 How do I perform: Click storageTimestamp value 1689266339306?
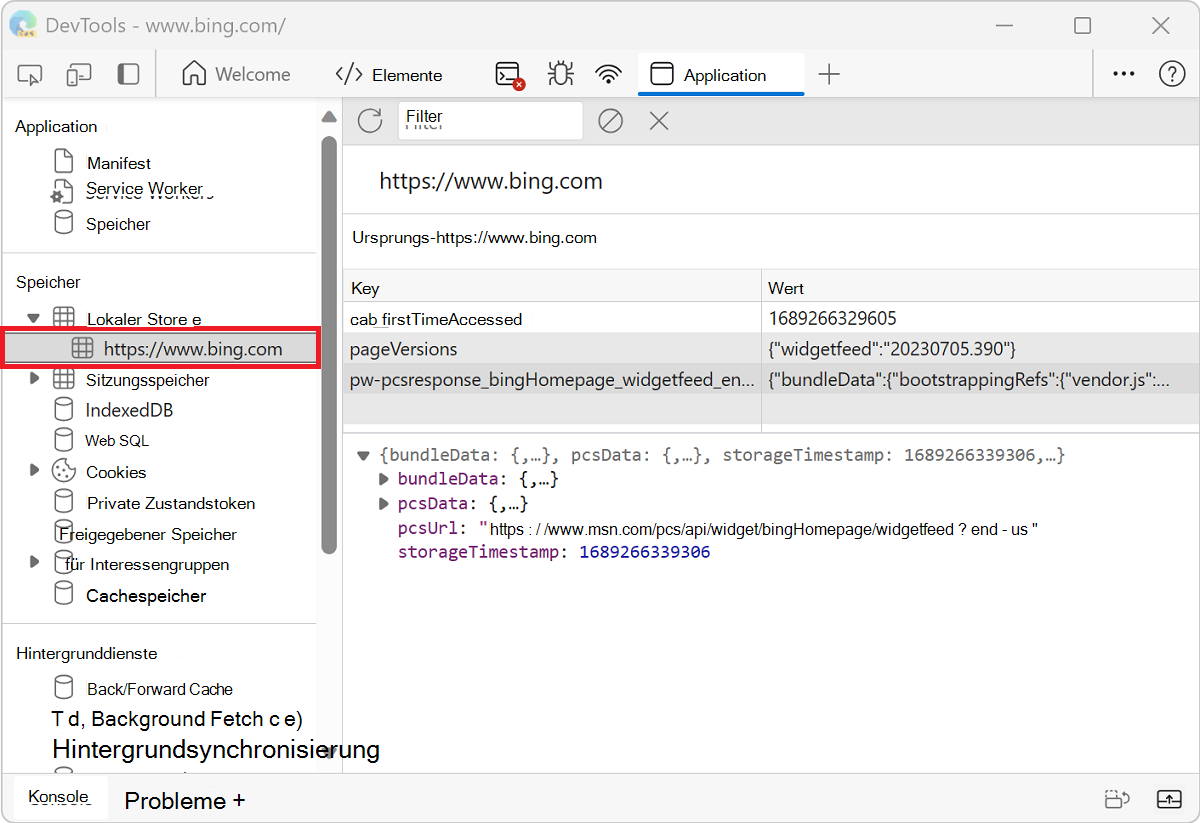tap(644, 551)
